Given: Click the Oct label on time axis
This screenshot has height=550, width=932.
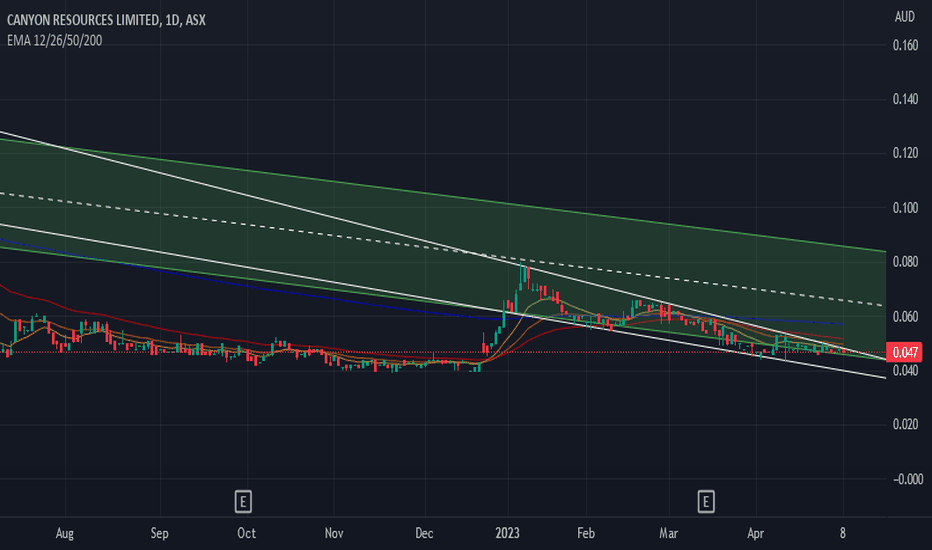Looking at the screenshot, I should [246, 533].
